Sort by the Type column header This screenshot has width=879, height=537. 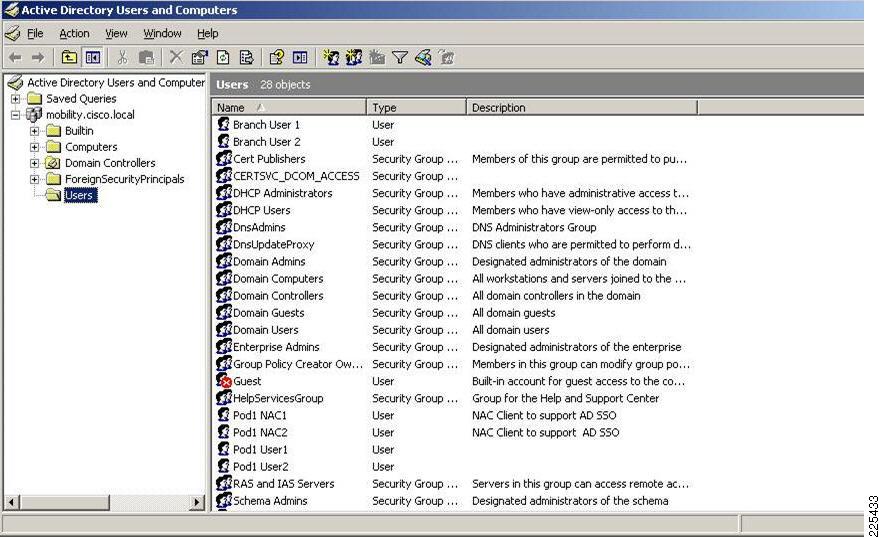point(417,108)
